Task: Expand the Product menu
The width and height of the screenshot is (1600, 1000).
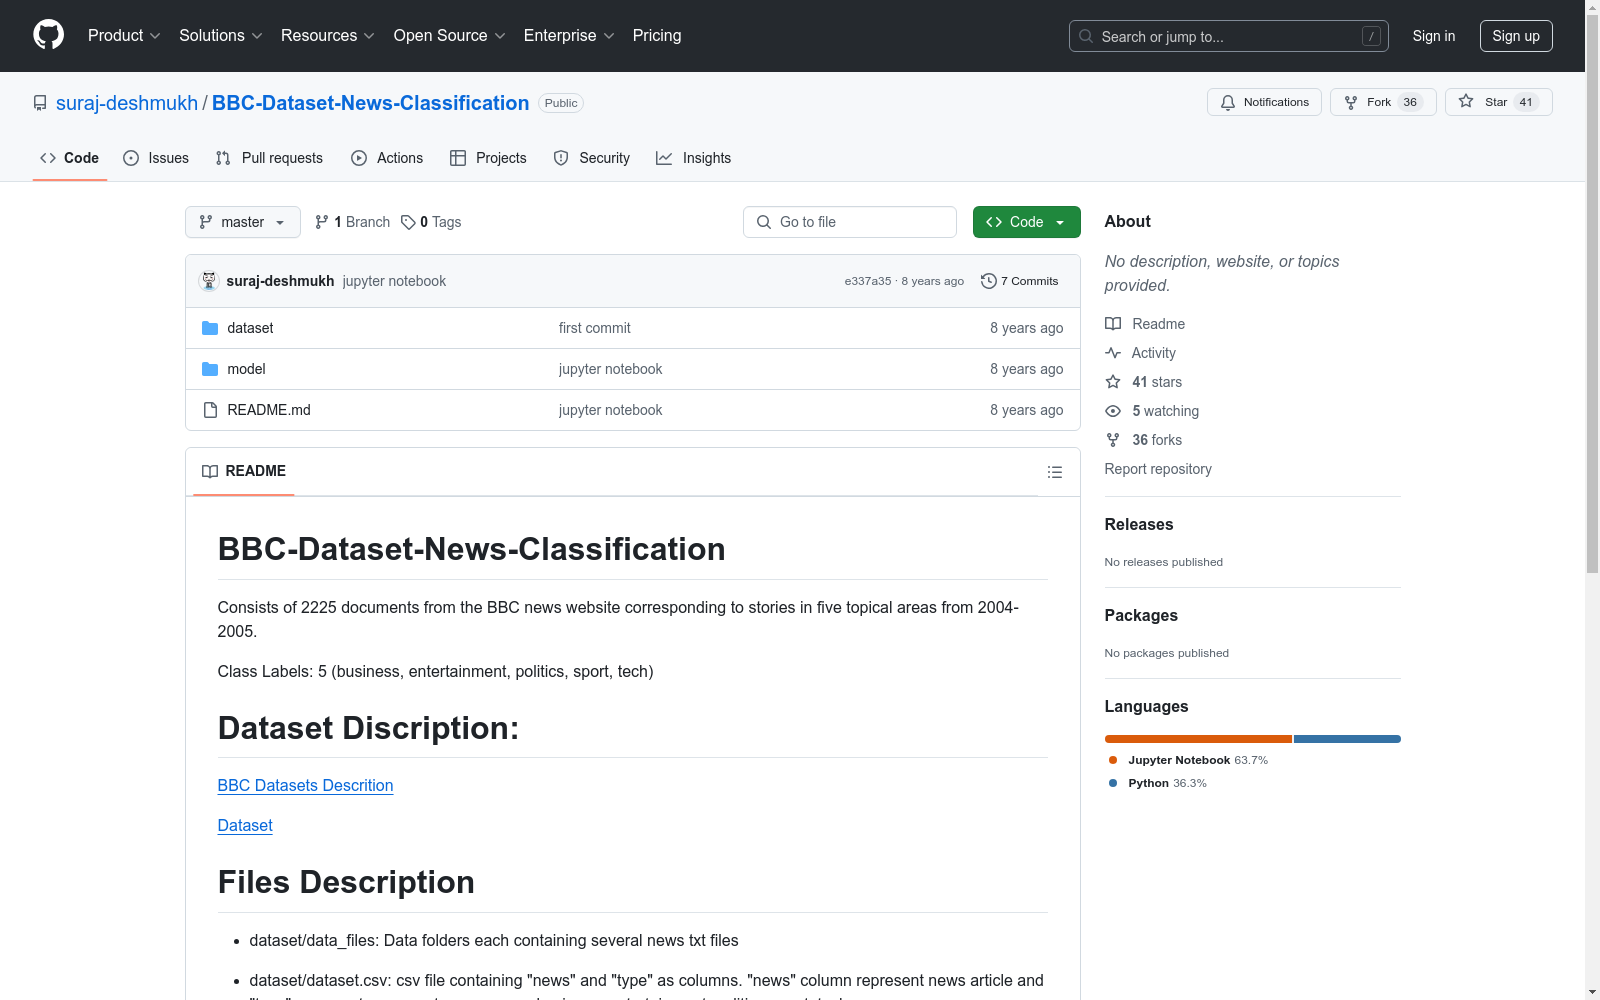Action: [x=124, y=35]
